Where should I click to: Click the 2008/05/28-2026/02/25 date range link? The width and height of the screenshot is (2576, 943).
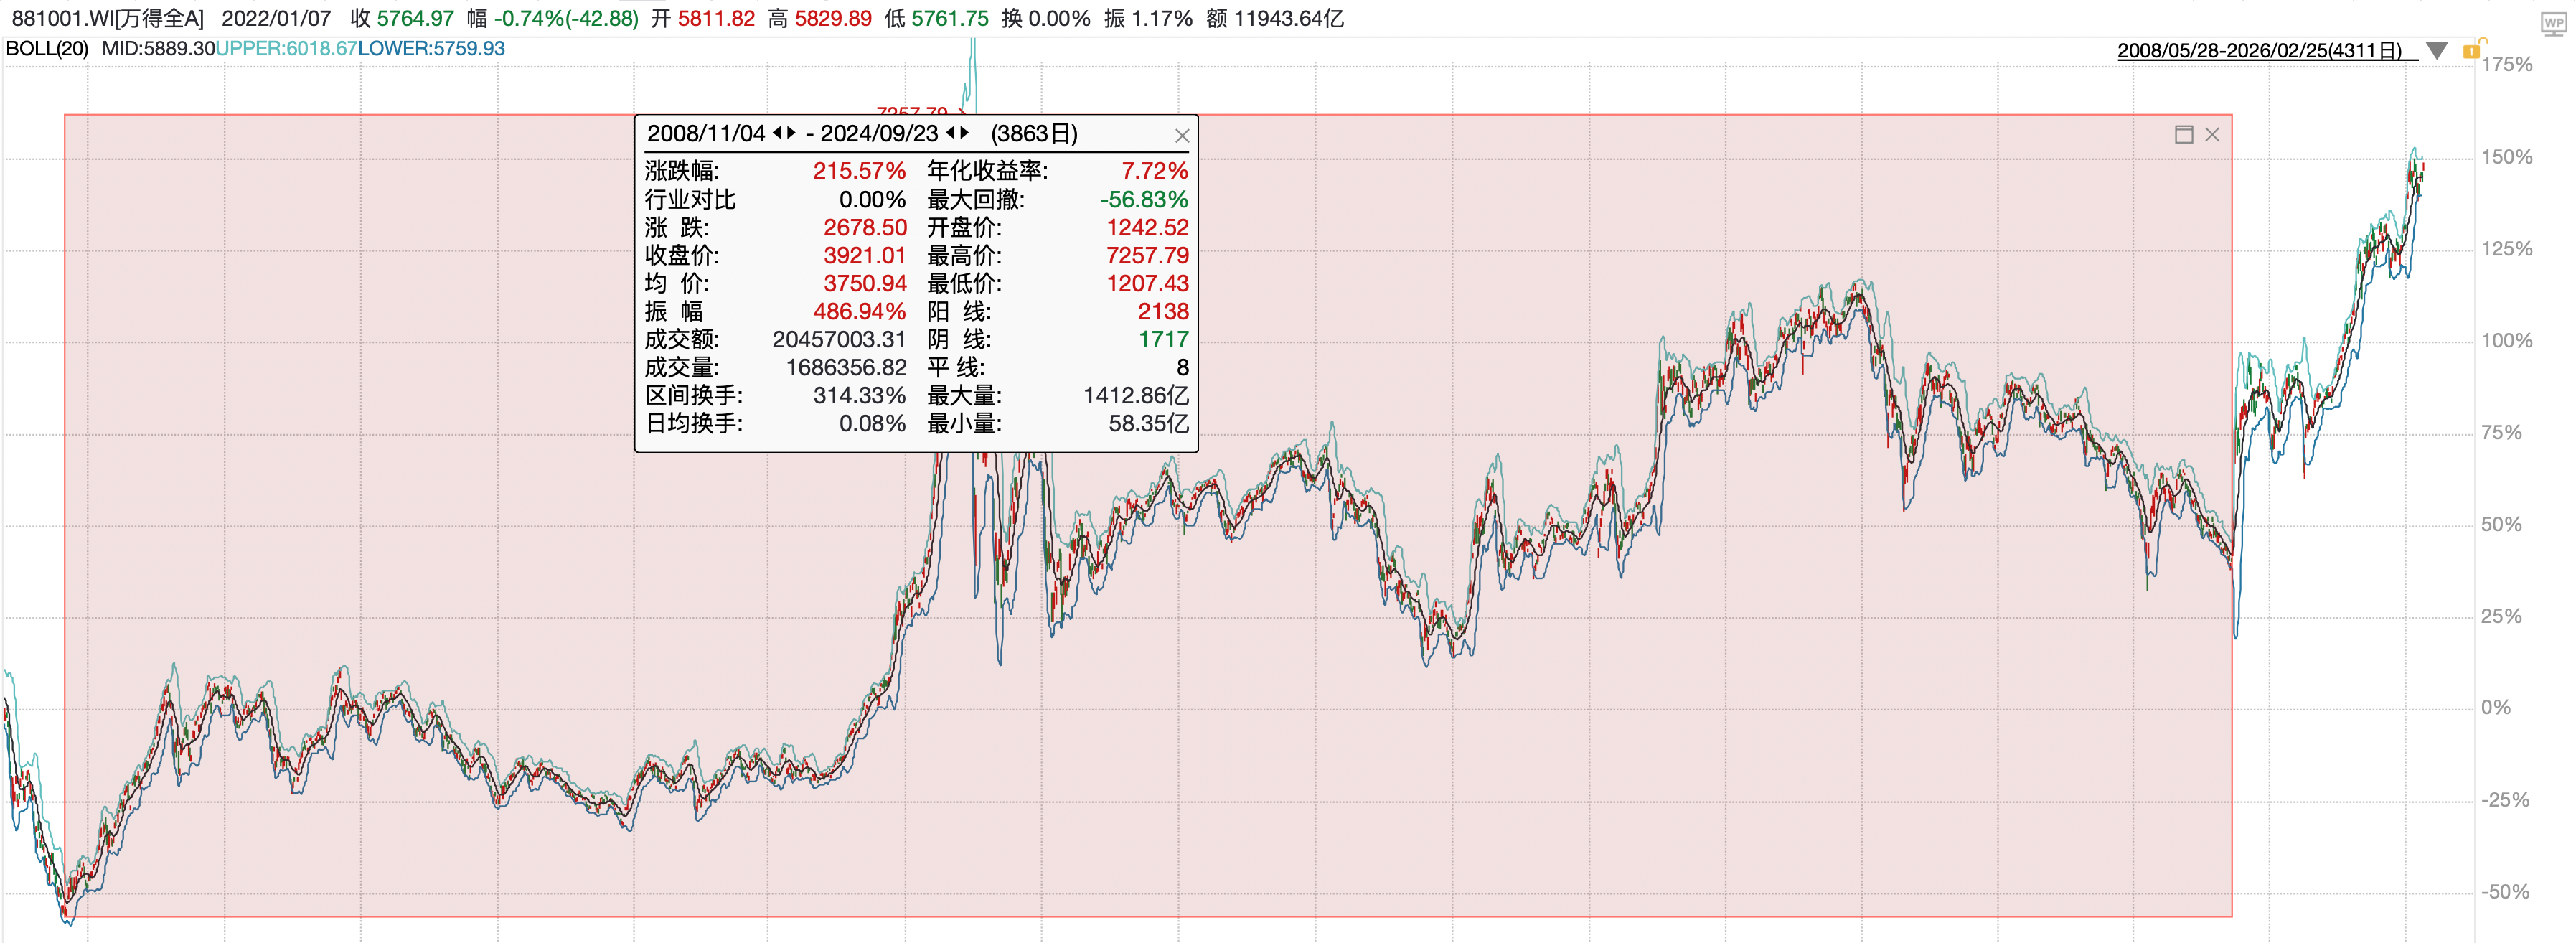(2259, 51)
